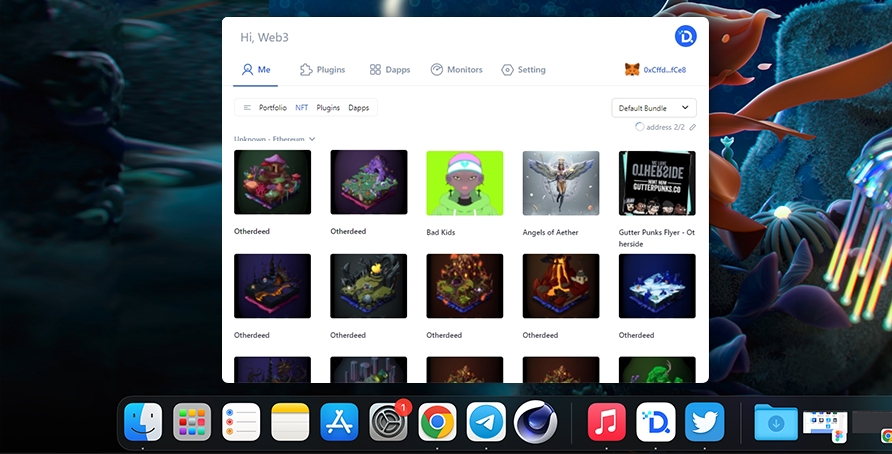Open the purple crystal cave Otherdeed thumbnail
The image size is (892, 454).
[369, 182]
